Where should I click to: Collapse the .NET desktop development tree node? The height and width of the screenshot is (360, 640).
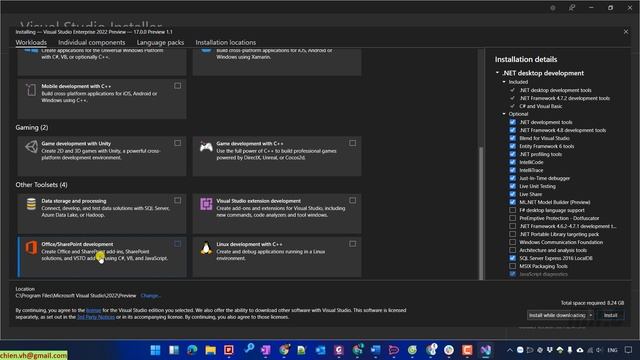[498, 73]
